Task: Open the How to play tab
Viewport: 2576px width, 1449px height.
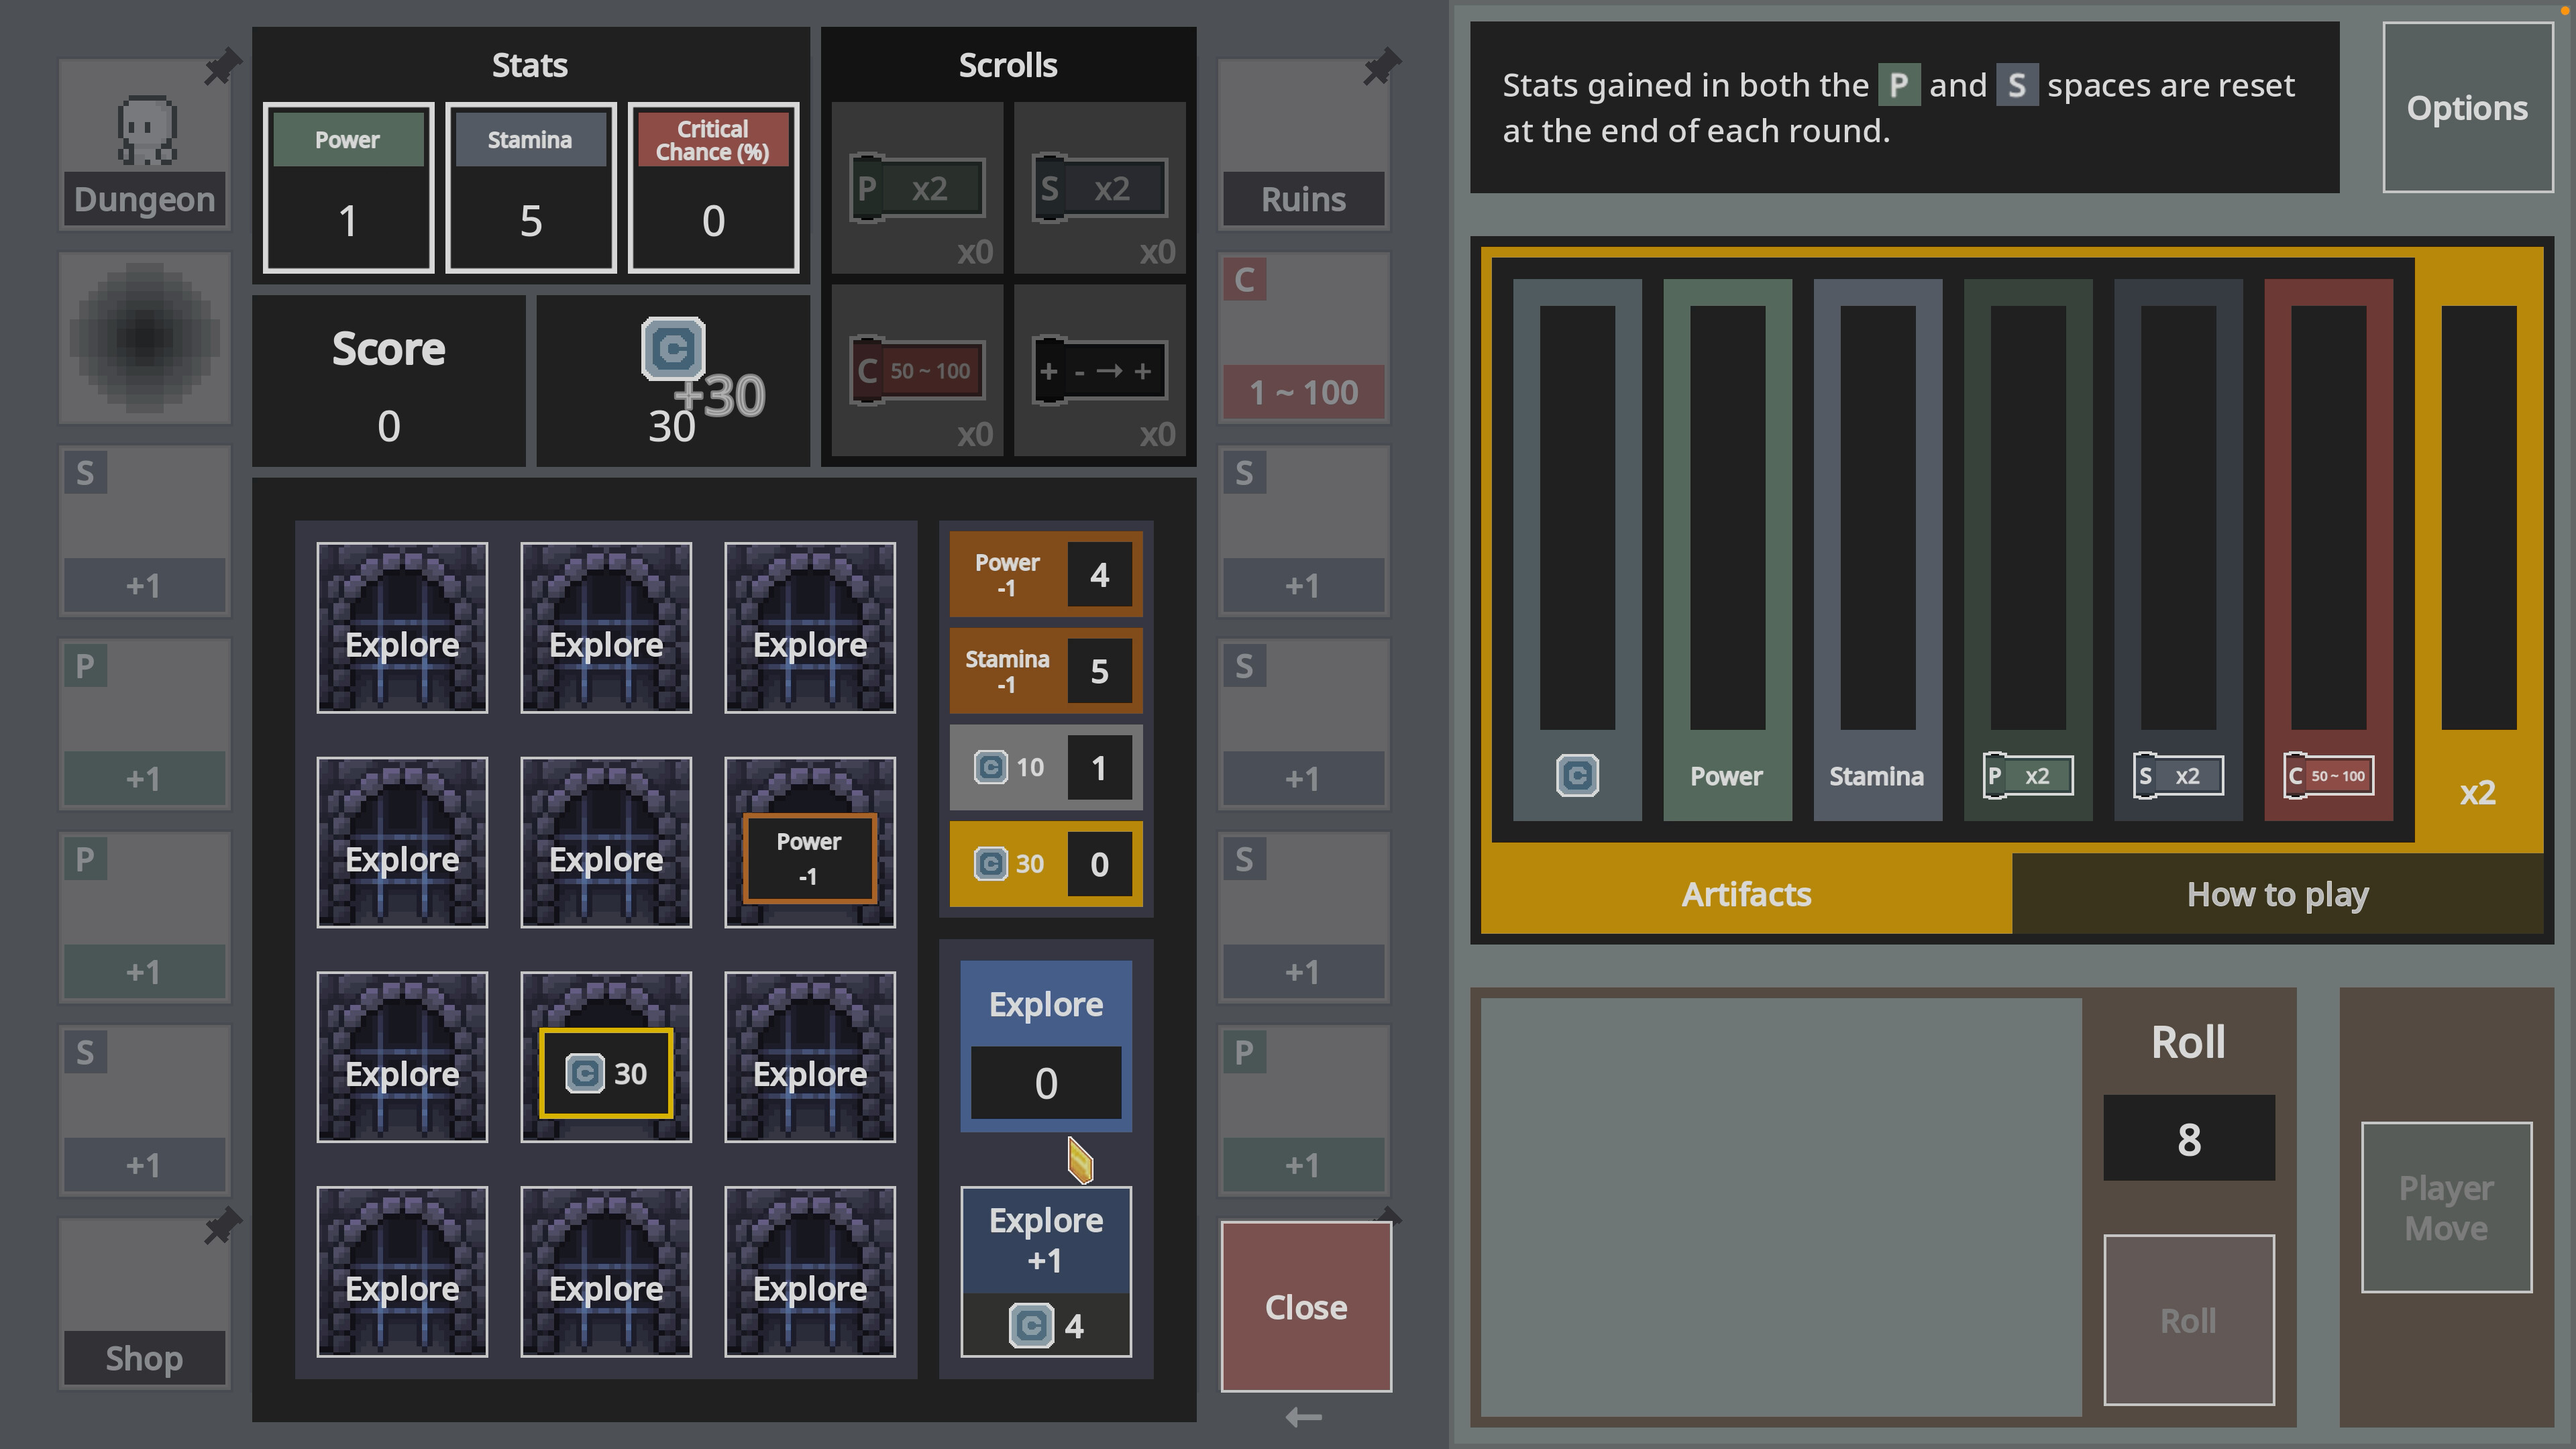Action: click(2277, 894)
